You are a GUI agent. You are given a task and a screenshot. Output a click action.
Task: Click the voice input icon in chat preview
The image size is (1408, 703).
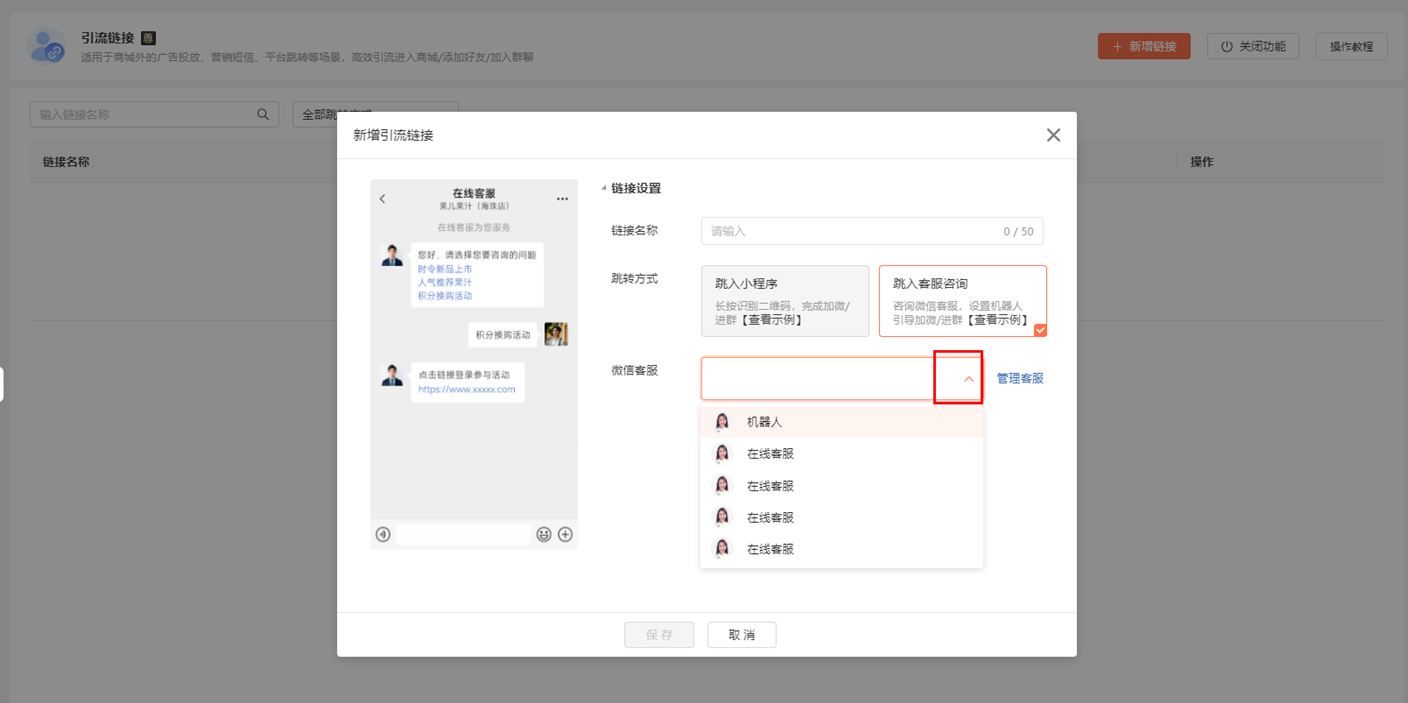click(383, 535)
